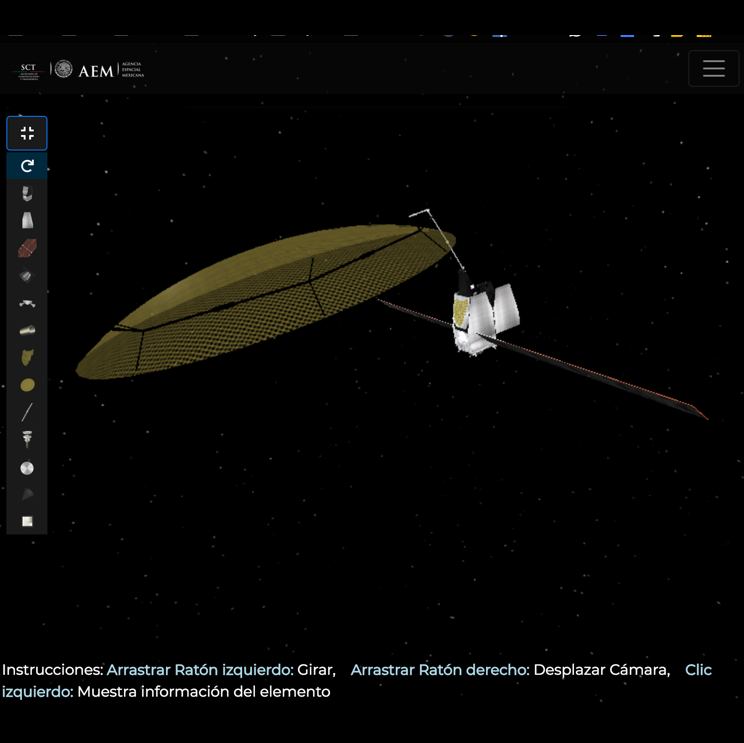Open the hamburger navigation menu
Screen dimensions: 744x743
(713, 69)
